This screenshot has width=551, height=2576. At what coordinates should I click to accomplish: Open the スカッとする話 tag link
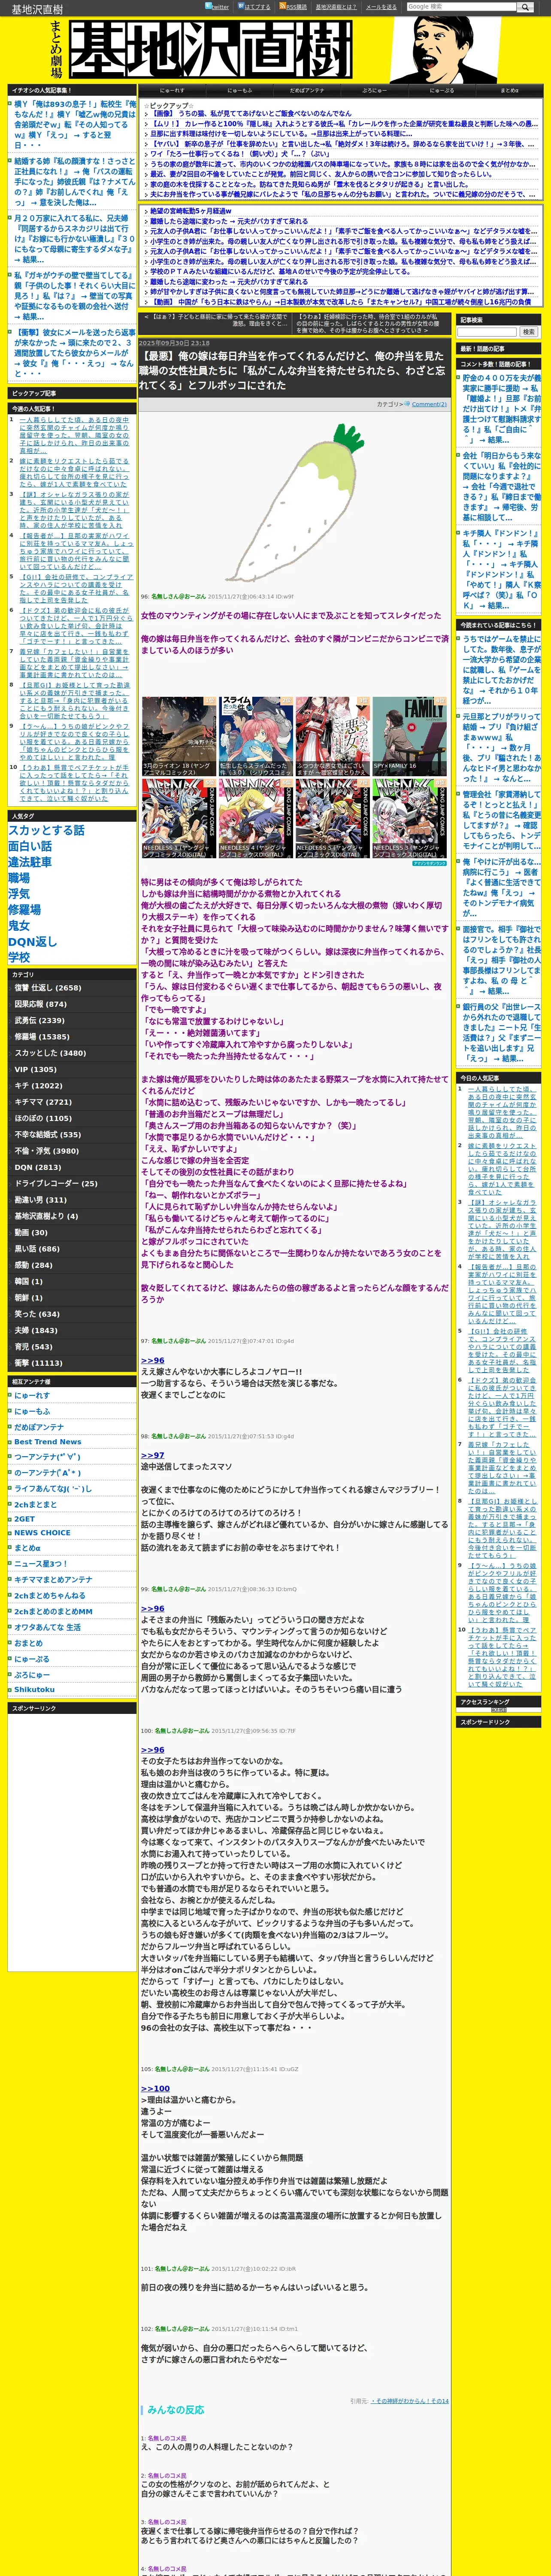tap(46, 831)
